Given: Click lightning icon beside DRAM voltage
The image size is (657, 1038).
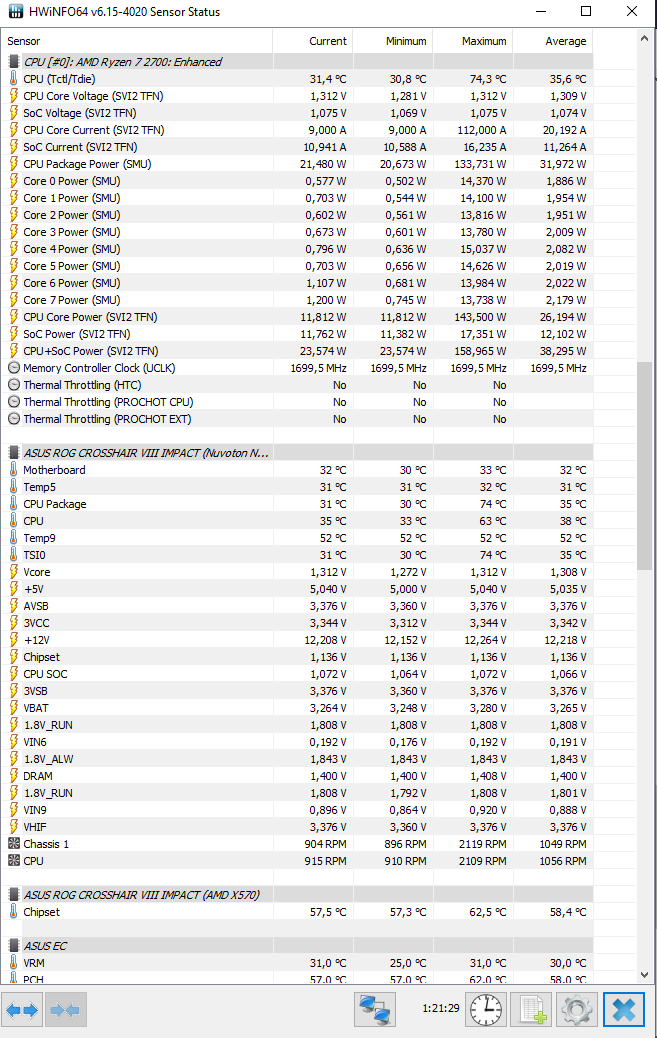Looking at the screenshot, I should pyautogui.click(x=13, y=776).
